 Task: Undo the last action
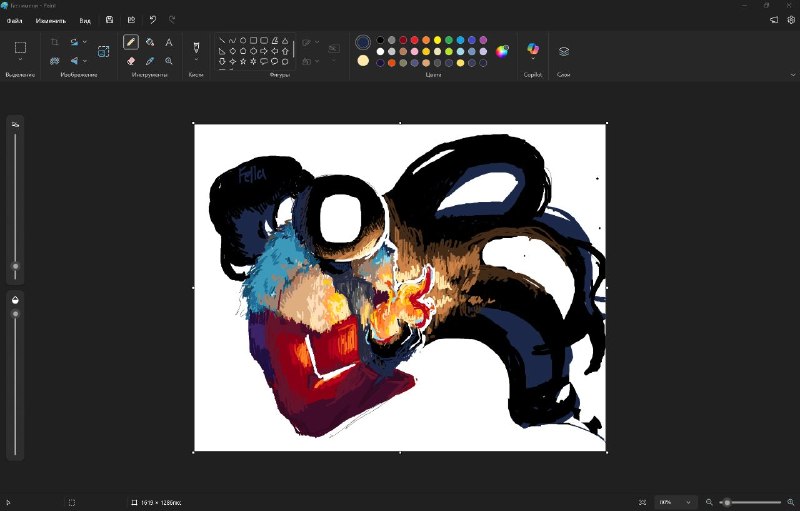[153, 20]
